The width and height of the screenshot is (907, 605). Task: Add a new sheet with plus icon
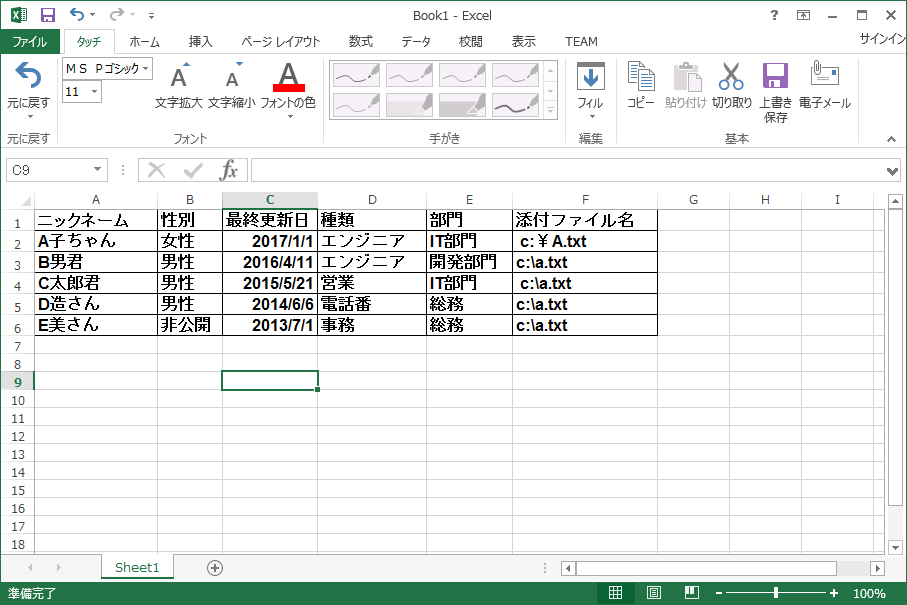click(x=215, y=568)
